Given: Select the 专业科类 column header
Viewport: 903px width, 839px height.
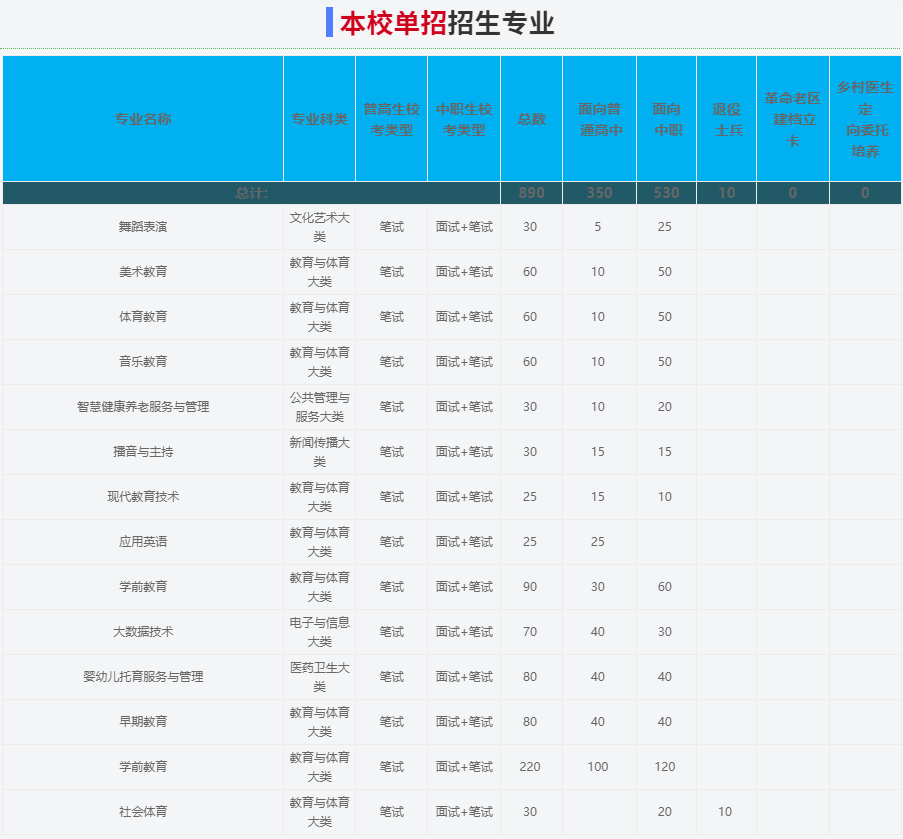Looking at the screenshot, I should point(320,119).
